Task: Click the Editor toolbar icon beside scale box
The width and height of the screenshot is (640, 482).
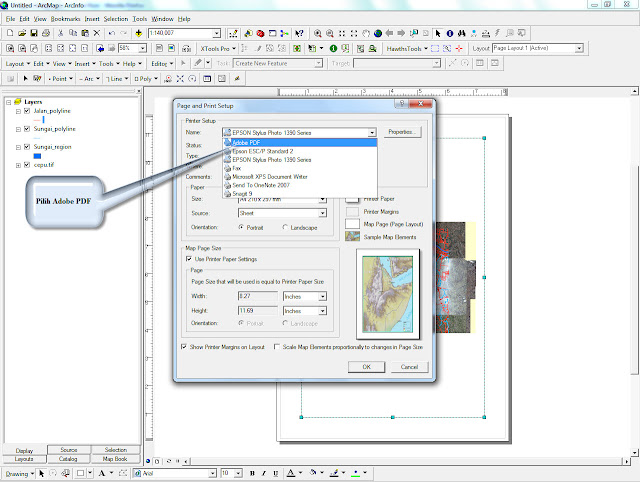Action: pyautogui.click(x=233, y=33)
